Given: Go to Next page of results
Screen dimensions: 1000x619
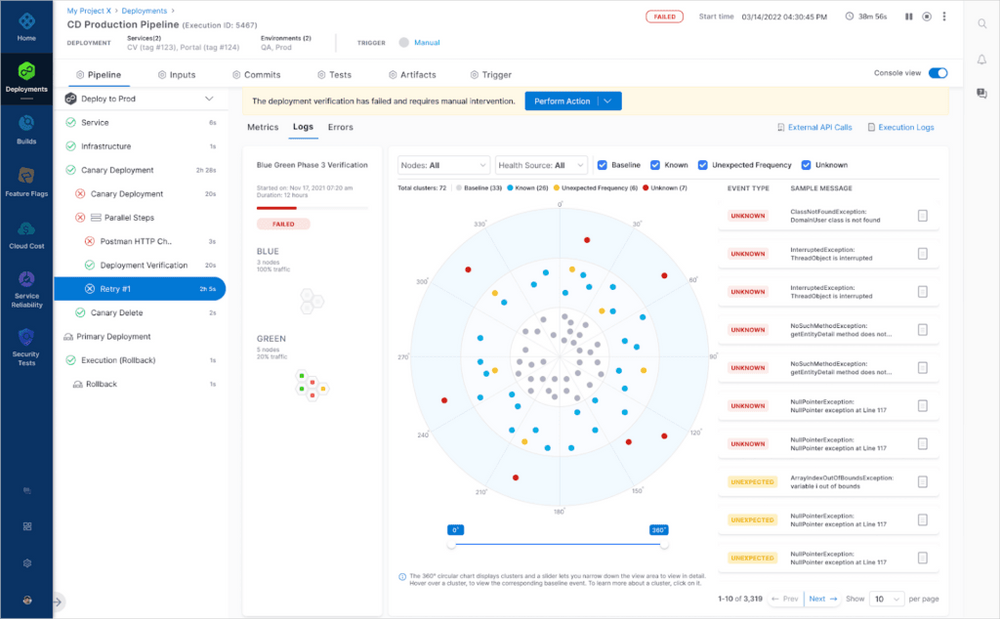Looking at the screenshot, I should 823,599.
